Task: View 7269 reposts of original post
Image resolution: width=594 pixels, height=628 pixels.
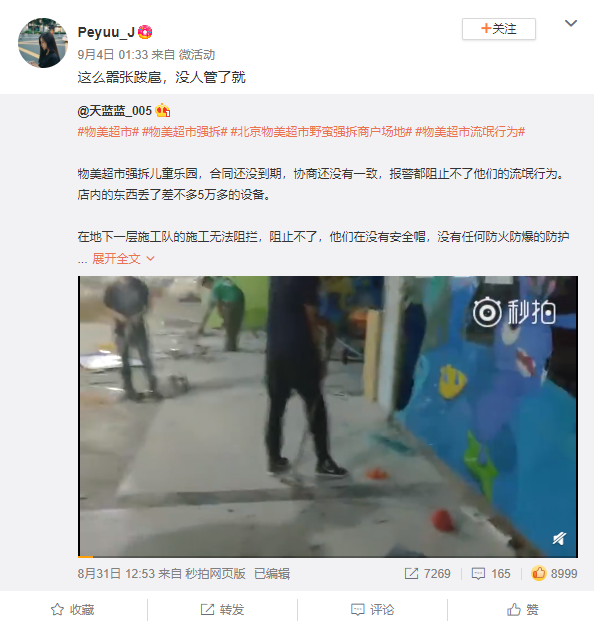Action: (427, 574)
